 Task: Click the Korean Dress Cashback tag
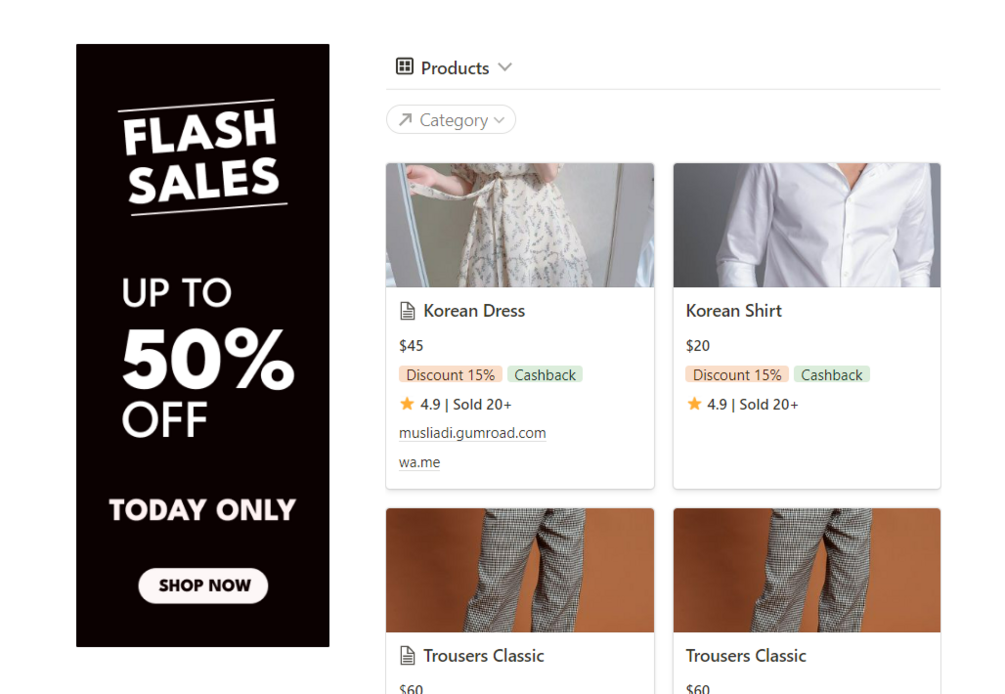545,375
